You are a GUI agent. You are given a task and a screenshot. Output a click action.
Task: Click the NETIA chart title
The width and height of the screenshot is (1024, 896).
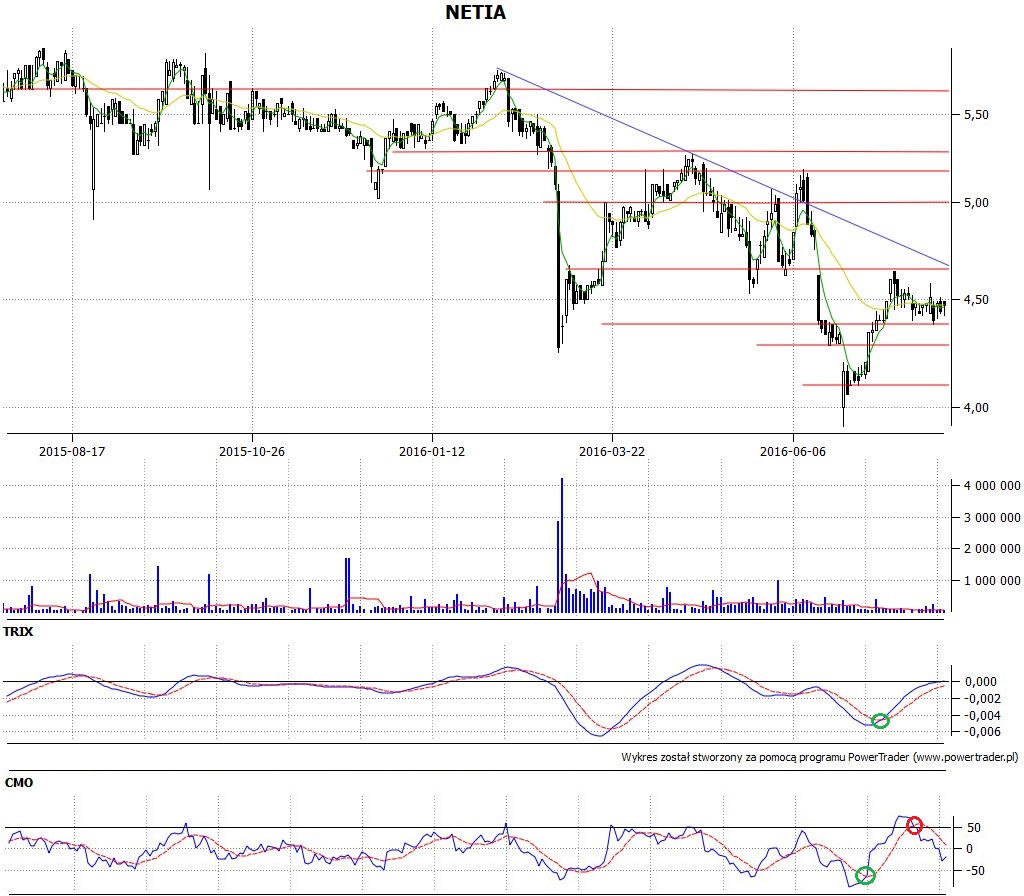(x=475, y=12)
